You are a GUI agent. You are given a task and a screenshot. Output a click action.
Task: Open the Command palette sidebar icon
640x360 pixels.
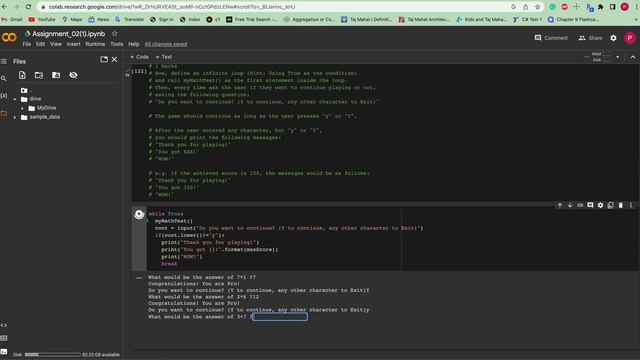tap(4, 338)
